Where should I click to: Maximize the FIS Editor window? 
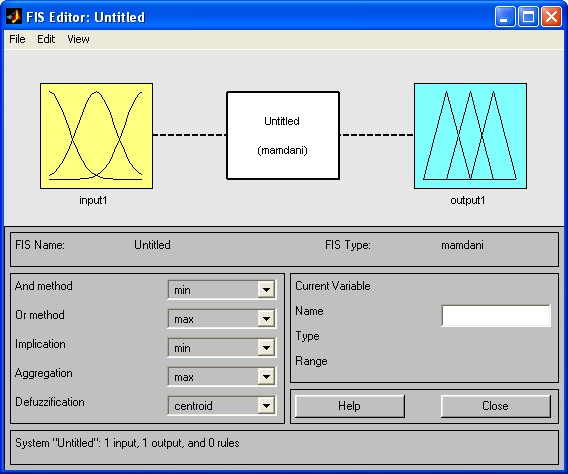click(x=528, y=17)
